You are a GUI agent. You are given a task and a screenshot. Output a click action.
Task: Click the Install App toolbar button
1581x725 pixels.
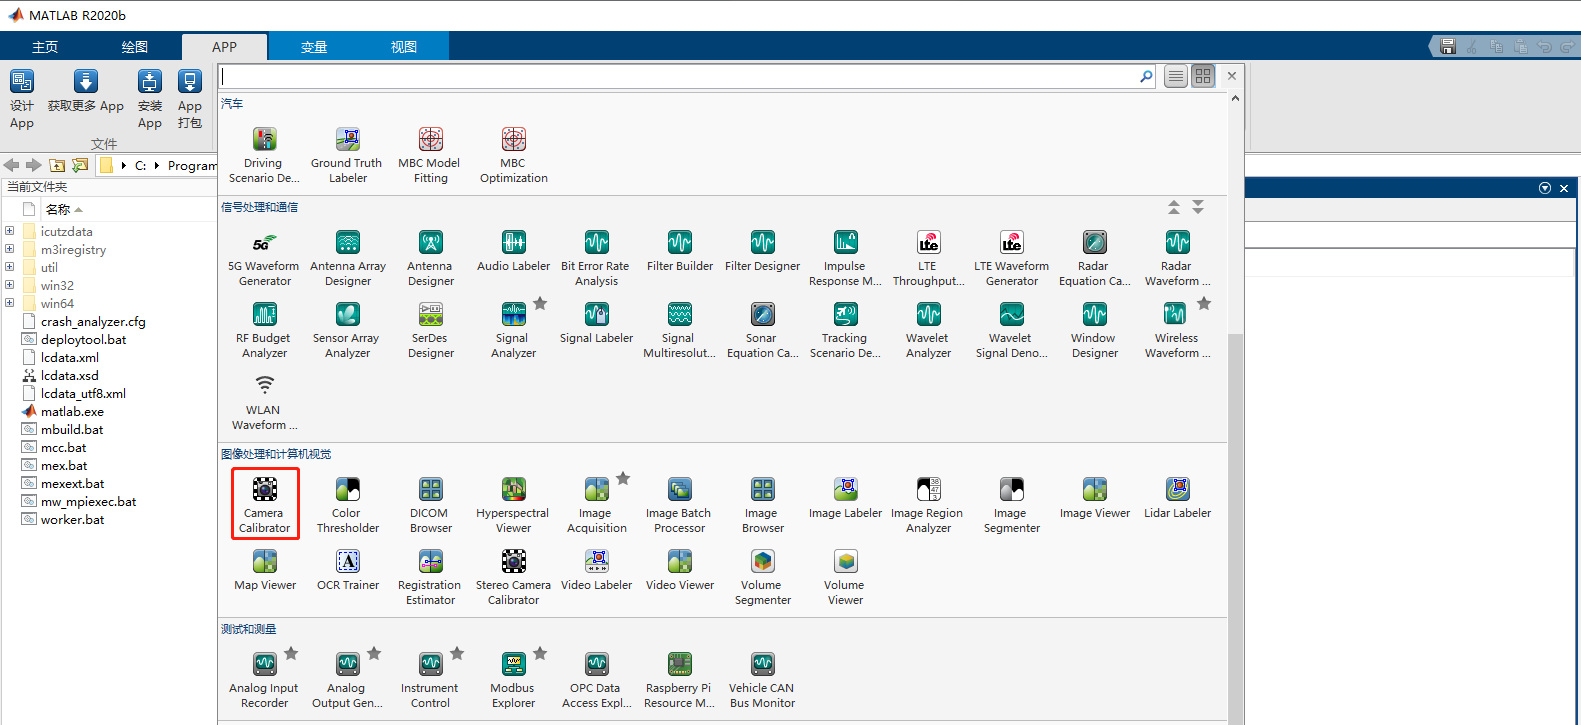click(150, 99)
